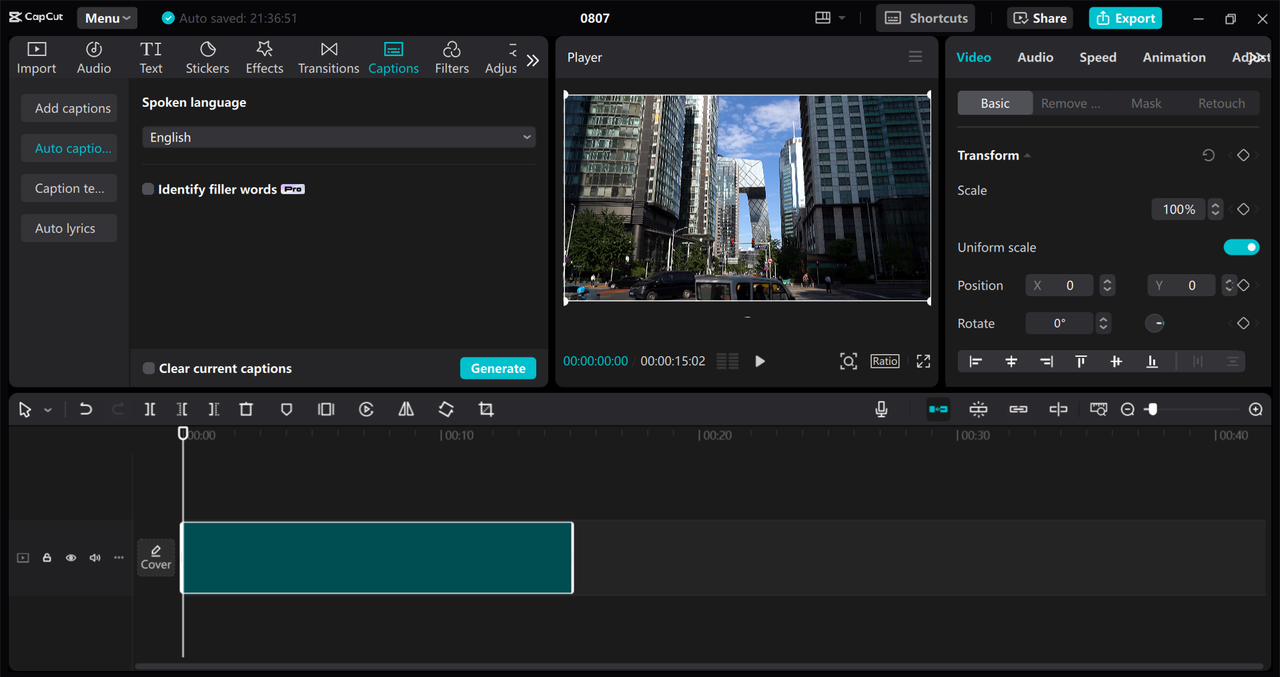1280x677 pixels.
Task: Click the linkage chain icon
Action: click(1018, 409)
